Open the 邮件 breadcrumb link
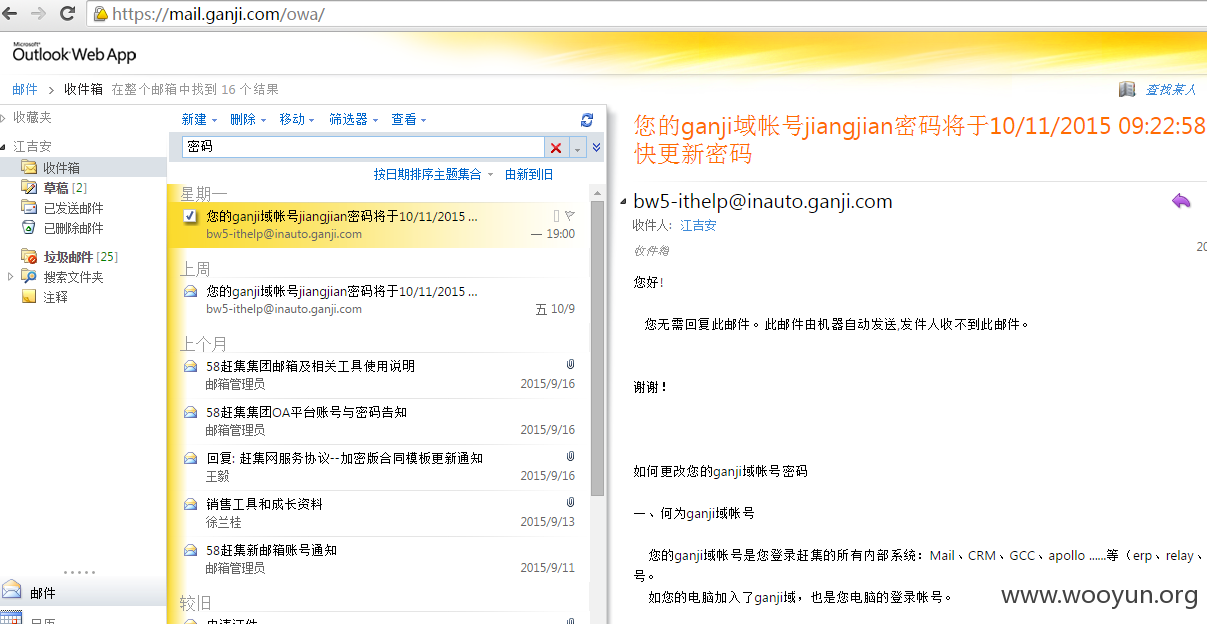The height and width of the screenshot is (624, 1207). click(25, 89)
